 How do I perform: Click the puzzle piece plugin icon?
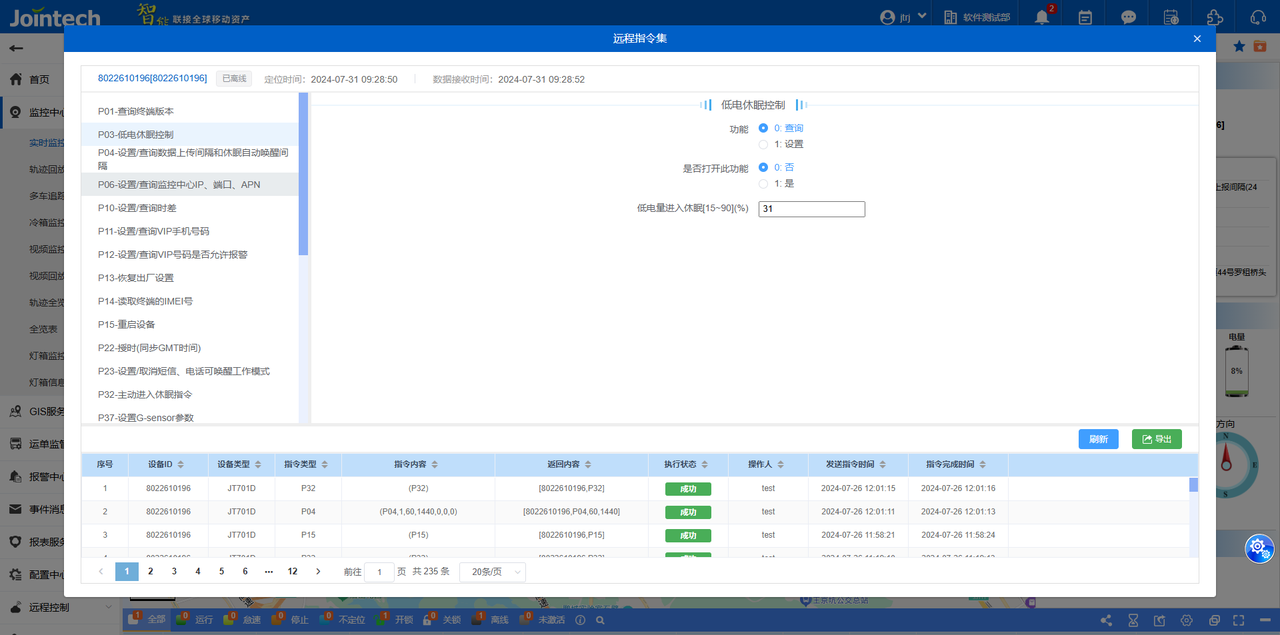[1214, 17]
